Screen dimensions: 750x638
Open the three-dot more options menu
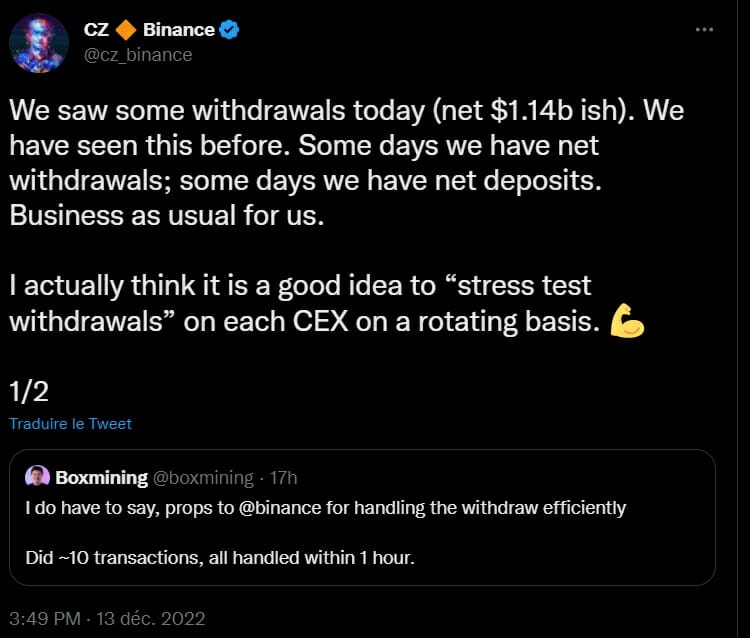(705, 30)
